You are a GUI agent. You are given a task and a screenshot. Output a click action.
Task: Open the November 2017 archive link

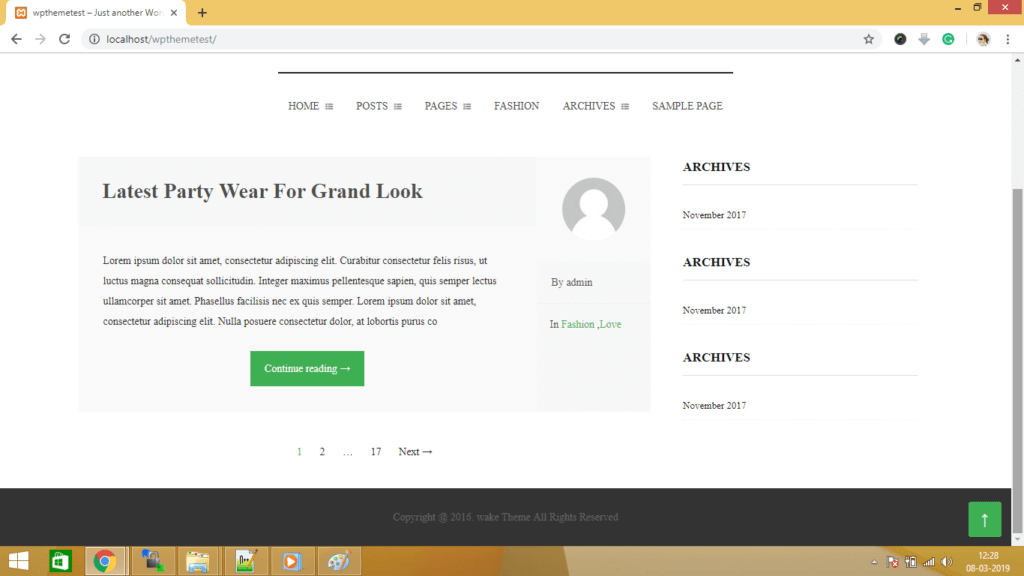coord(713,214)
